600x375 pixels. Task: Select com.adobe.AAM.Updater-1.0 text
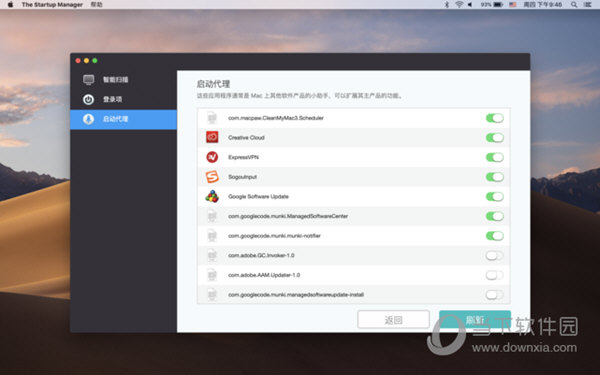(x=264, y=275)
